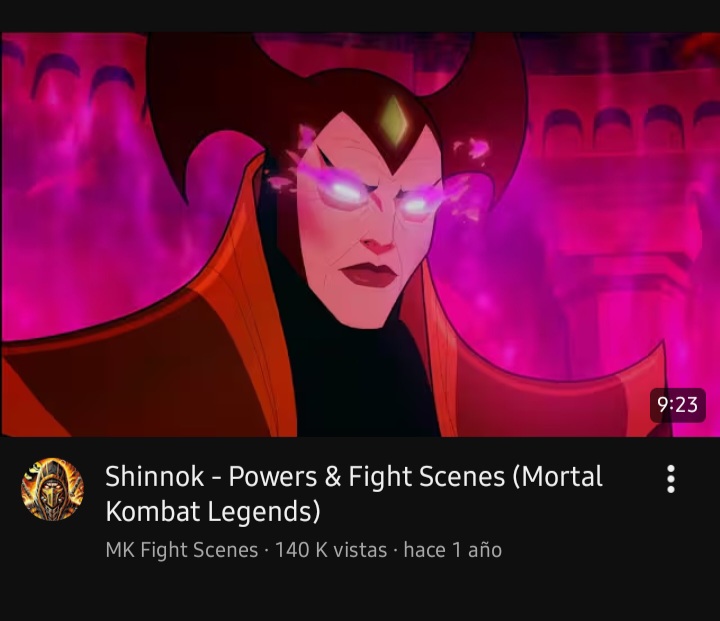Open the 'Shinnok - Powers & Fight Scenes' title

click(x=354, y=493)
